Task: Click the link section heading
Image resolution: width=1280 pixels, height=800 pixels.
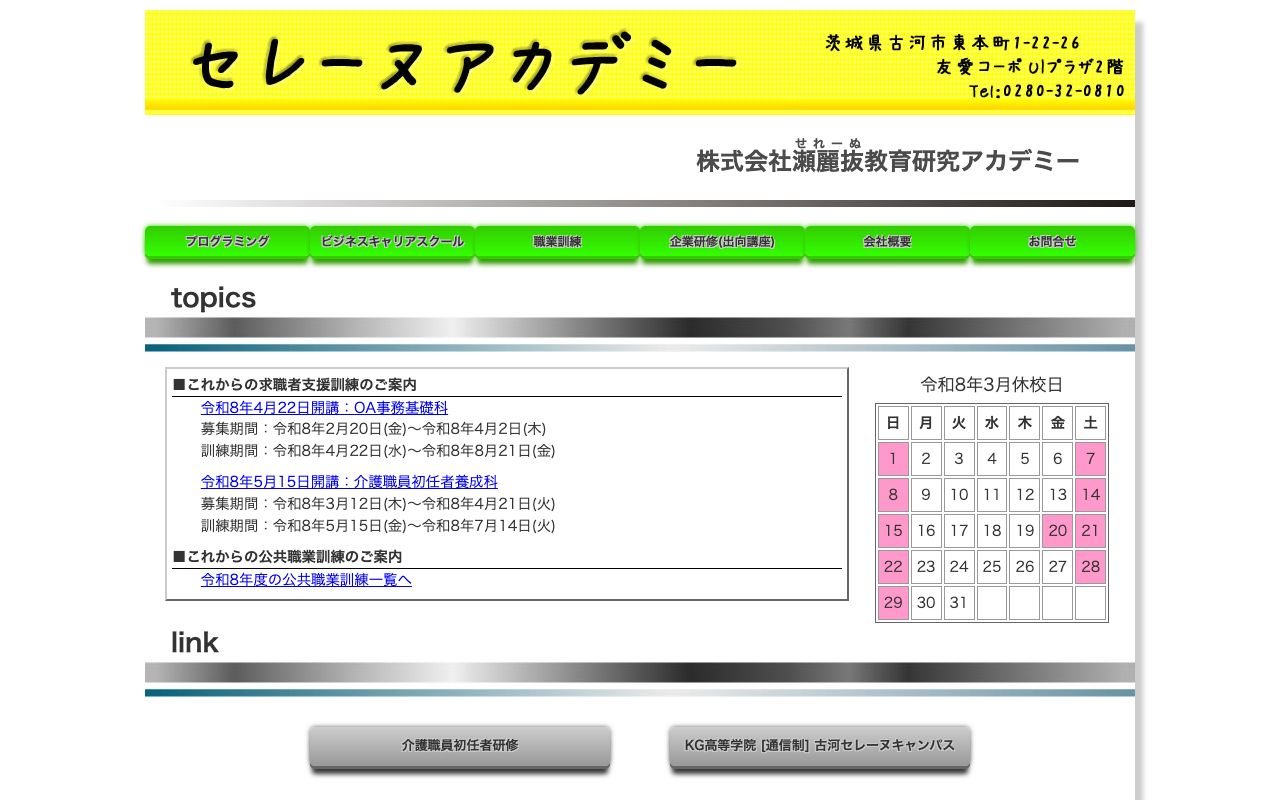Action: pyautogui.click(x=194, y=642)
